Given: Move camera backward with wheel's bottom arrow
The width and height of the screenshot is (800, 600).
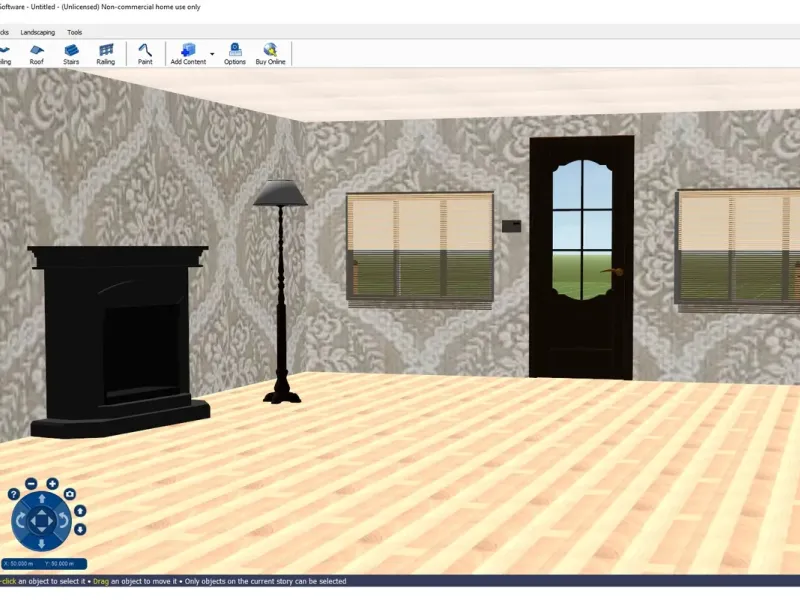Looking at the screenshot, I should click(x=42, y=543).
